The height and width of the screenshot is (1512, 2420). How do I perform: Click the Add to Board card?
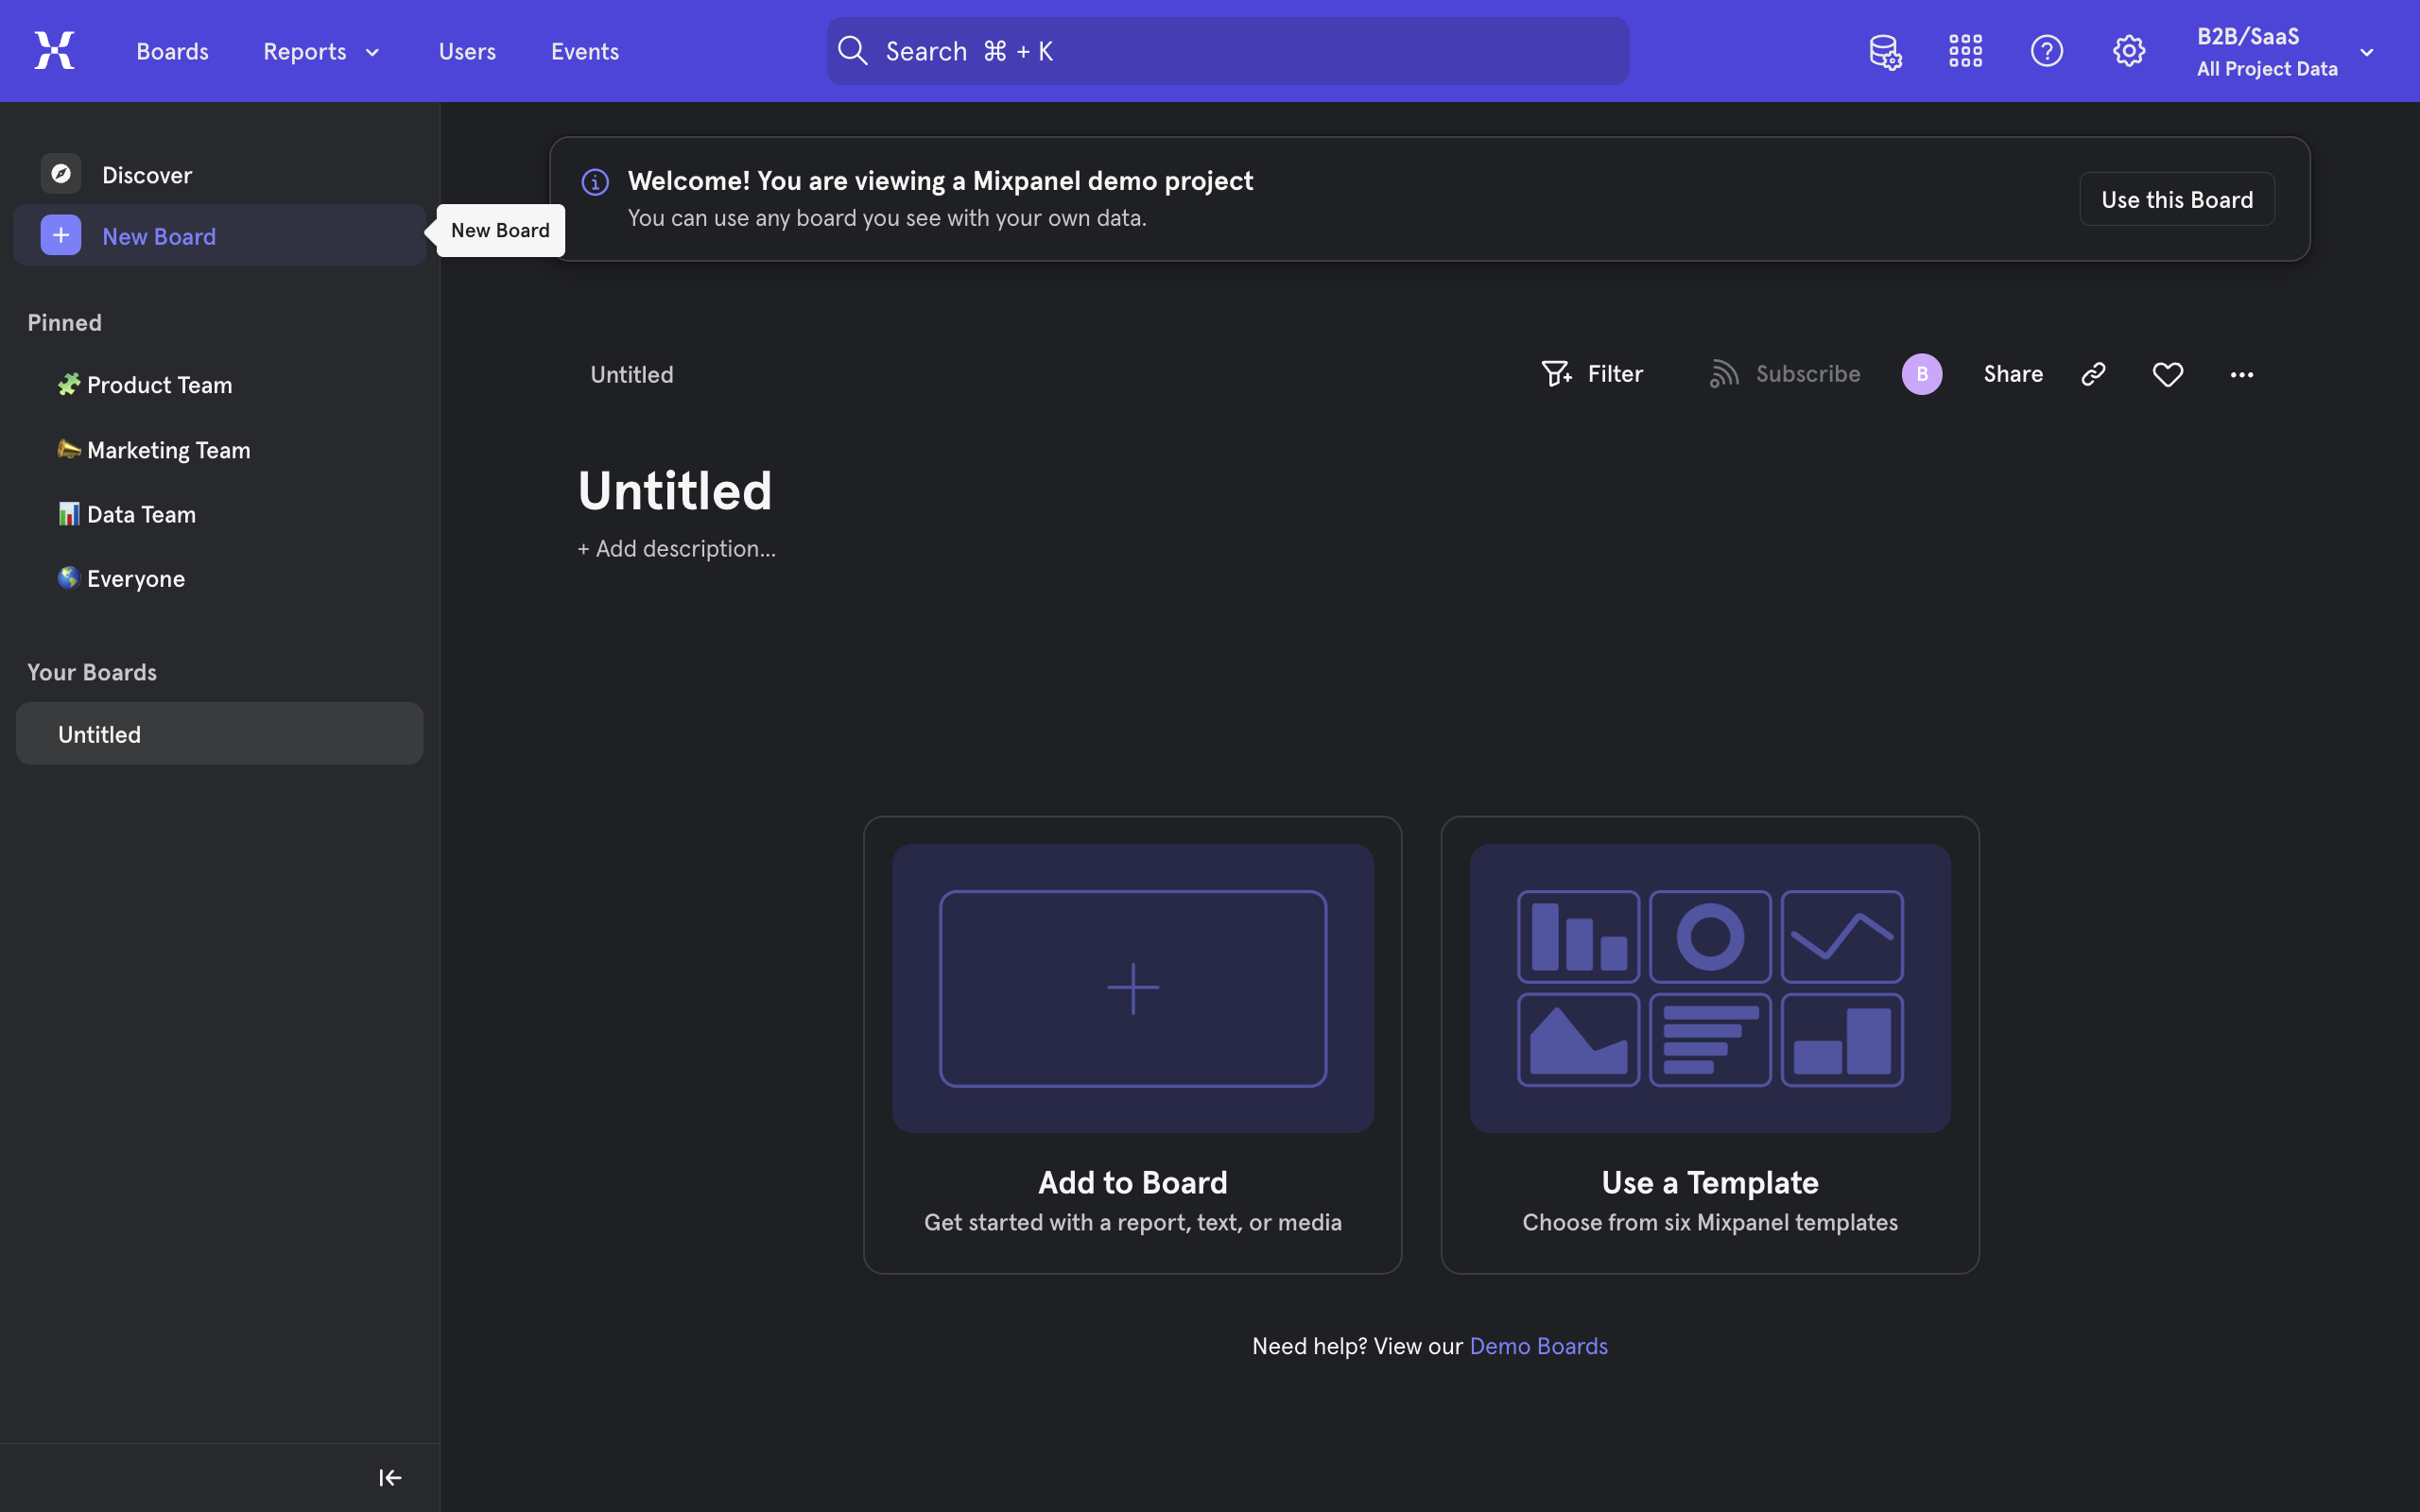(x=1132, y=1044)
